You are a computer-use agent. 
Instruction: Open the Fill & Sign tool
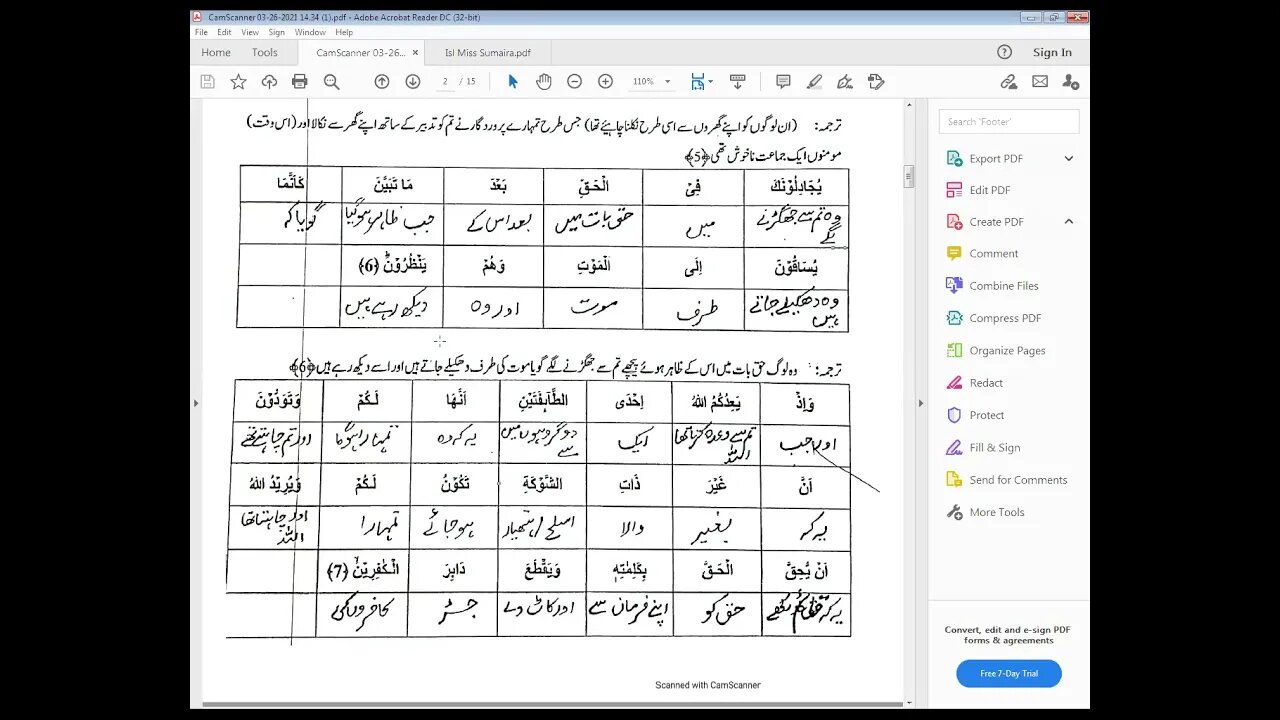click(995, 448)
